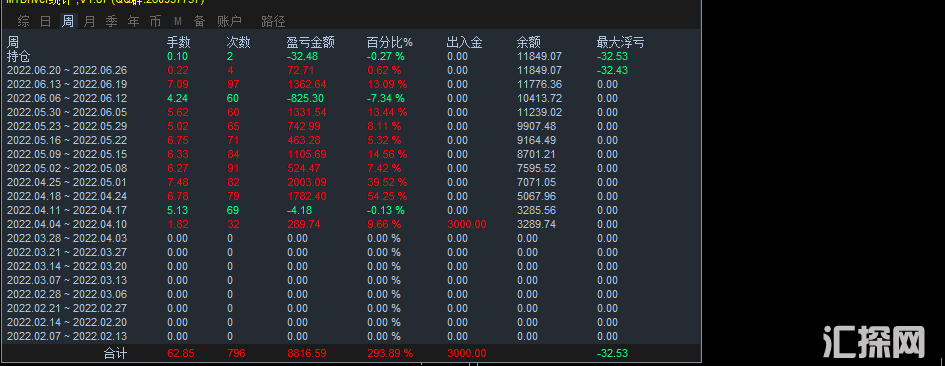The image size is (945, 366).
Task: Select the week row 2022.04.04 ~ 2022.04.10
Action: click(x=67, y=224)
